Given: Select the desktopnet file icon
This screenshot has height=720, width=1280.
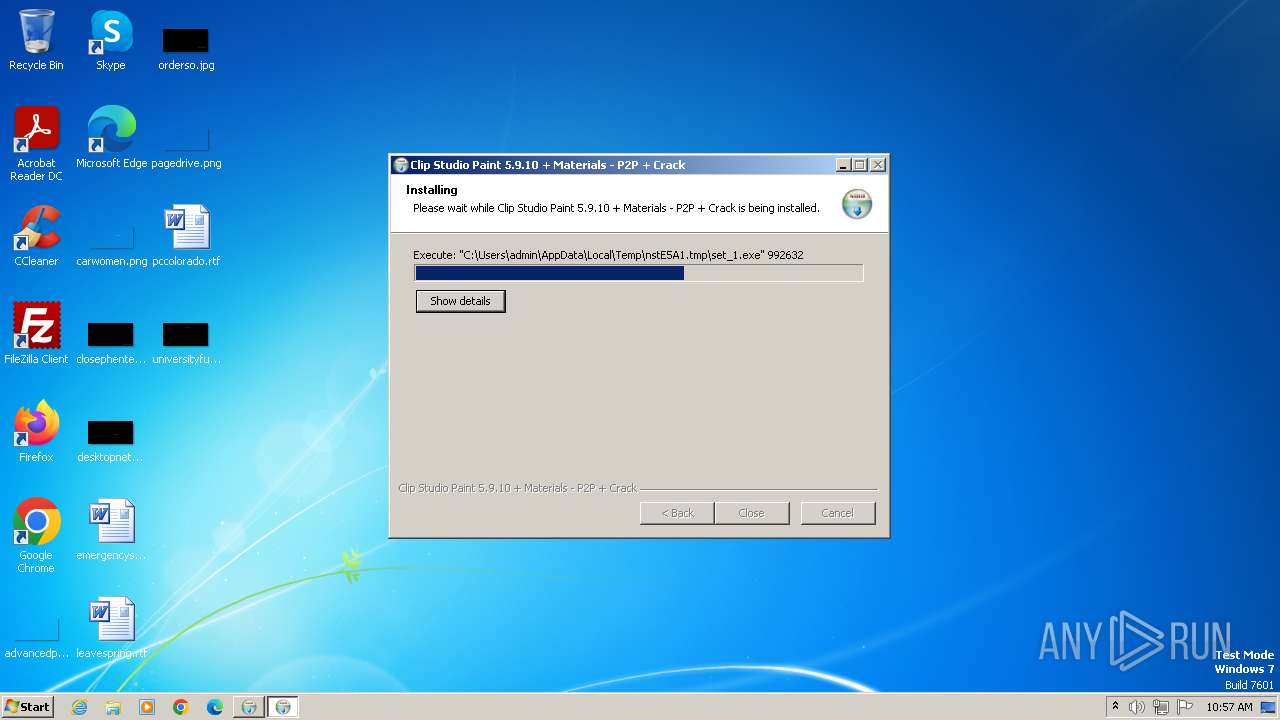Looking at the screenshot, I should pyautogui.click(x=111, y=440).
